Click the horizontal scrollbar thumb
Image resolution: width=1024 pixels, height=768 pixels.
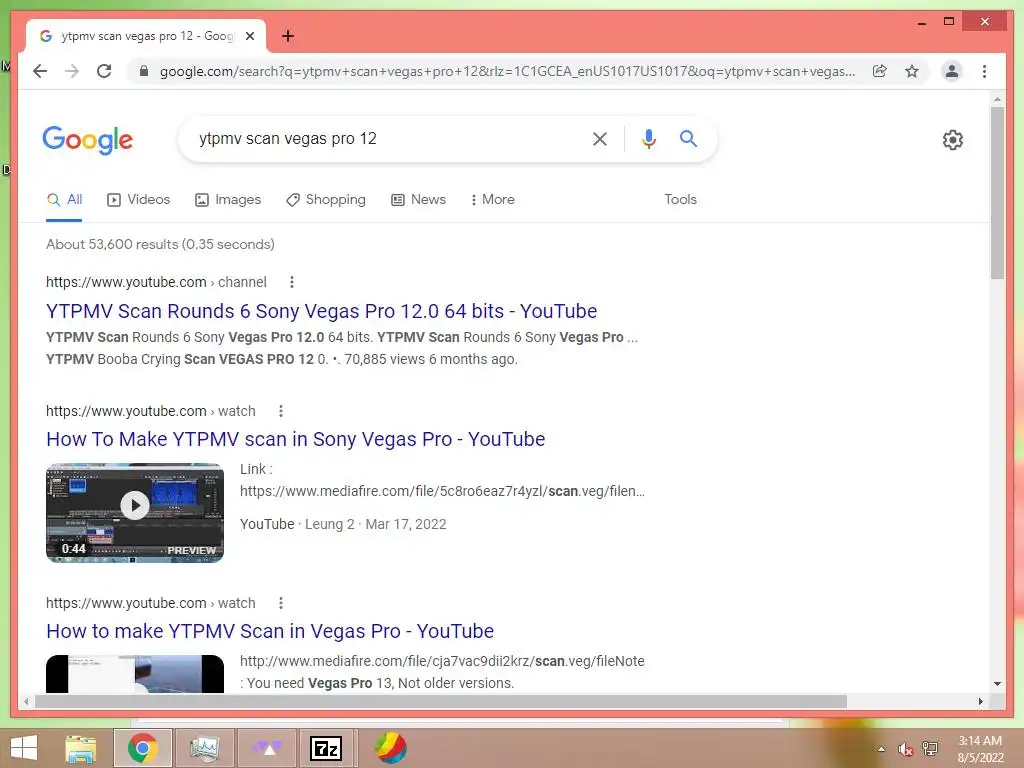coord(441,701)
